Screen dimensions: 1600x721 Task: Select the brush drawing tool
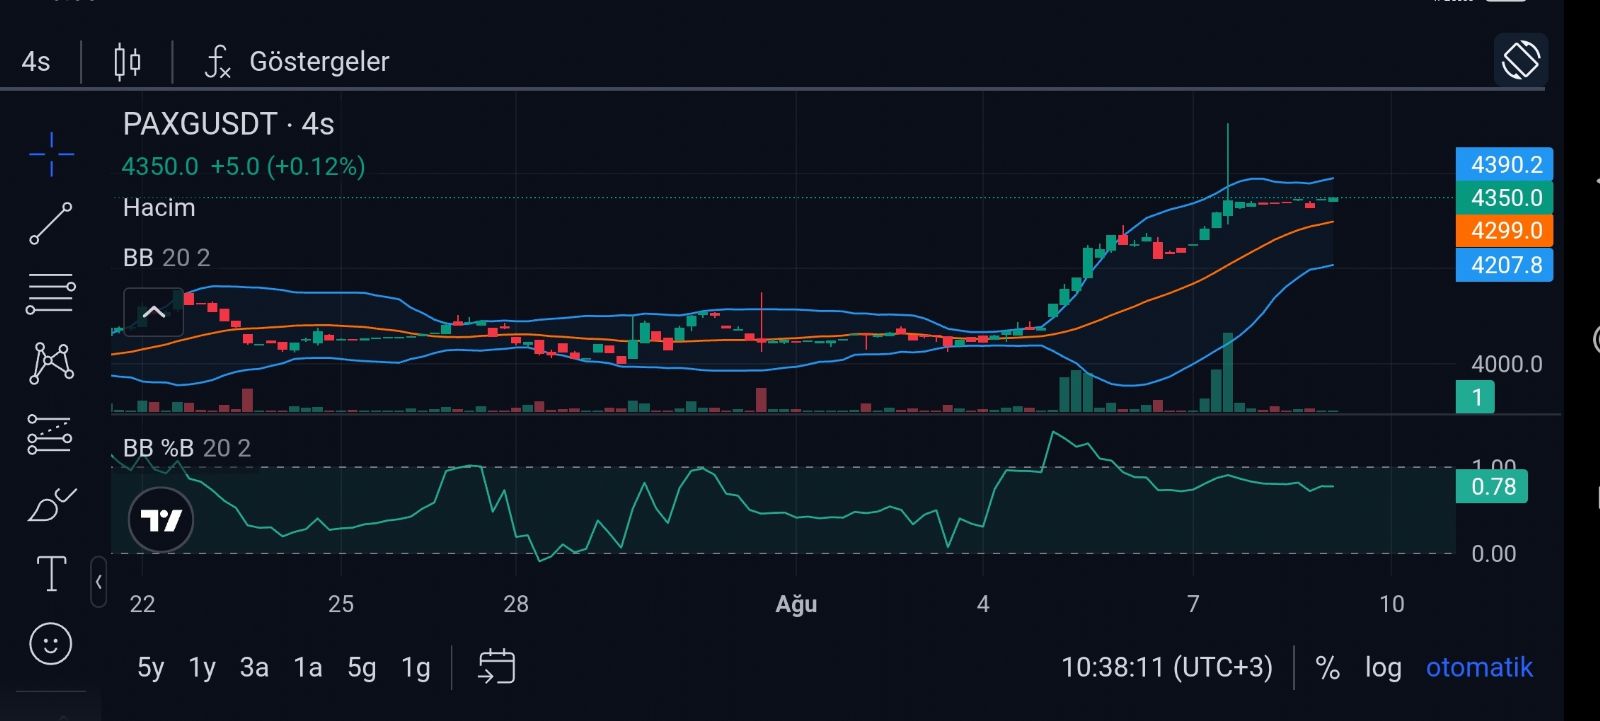point(52,504)
